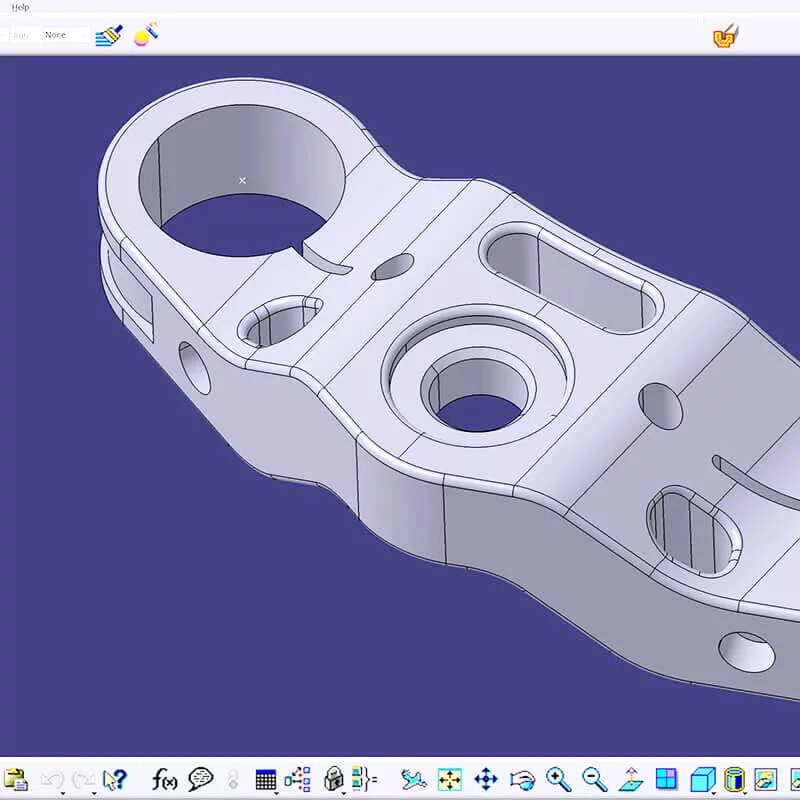Click the Paste clipboard icon
The height and width of the screenshot is (800, 800).
click(15, 779)
